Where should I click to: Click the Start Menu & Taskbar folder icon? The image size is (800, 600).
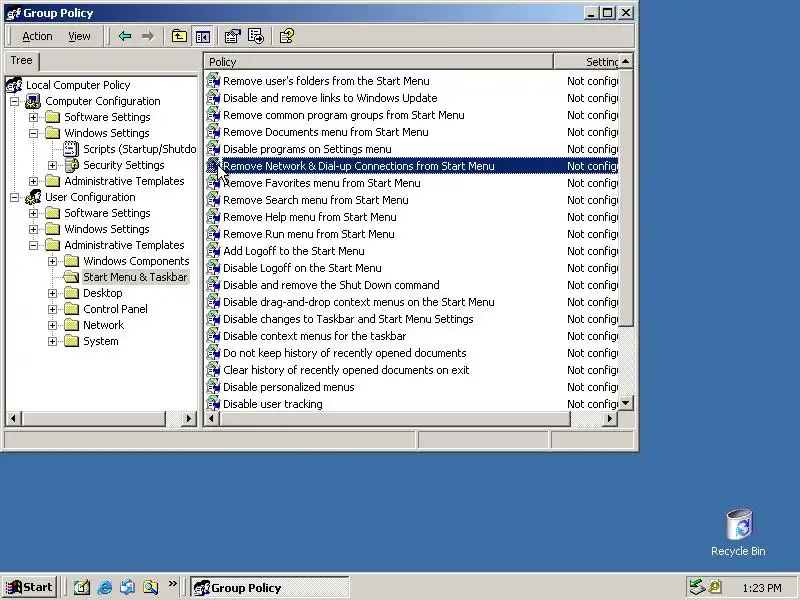71,277
